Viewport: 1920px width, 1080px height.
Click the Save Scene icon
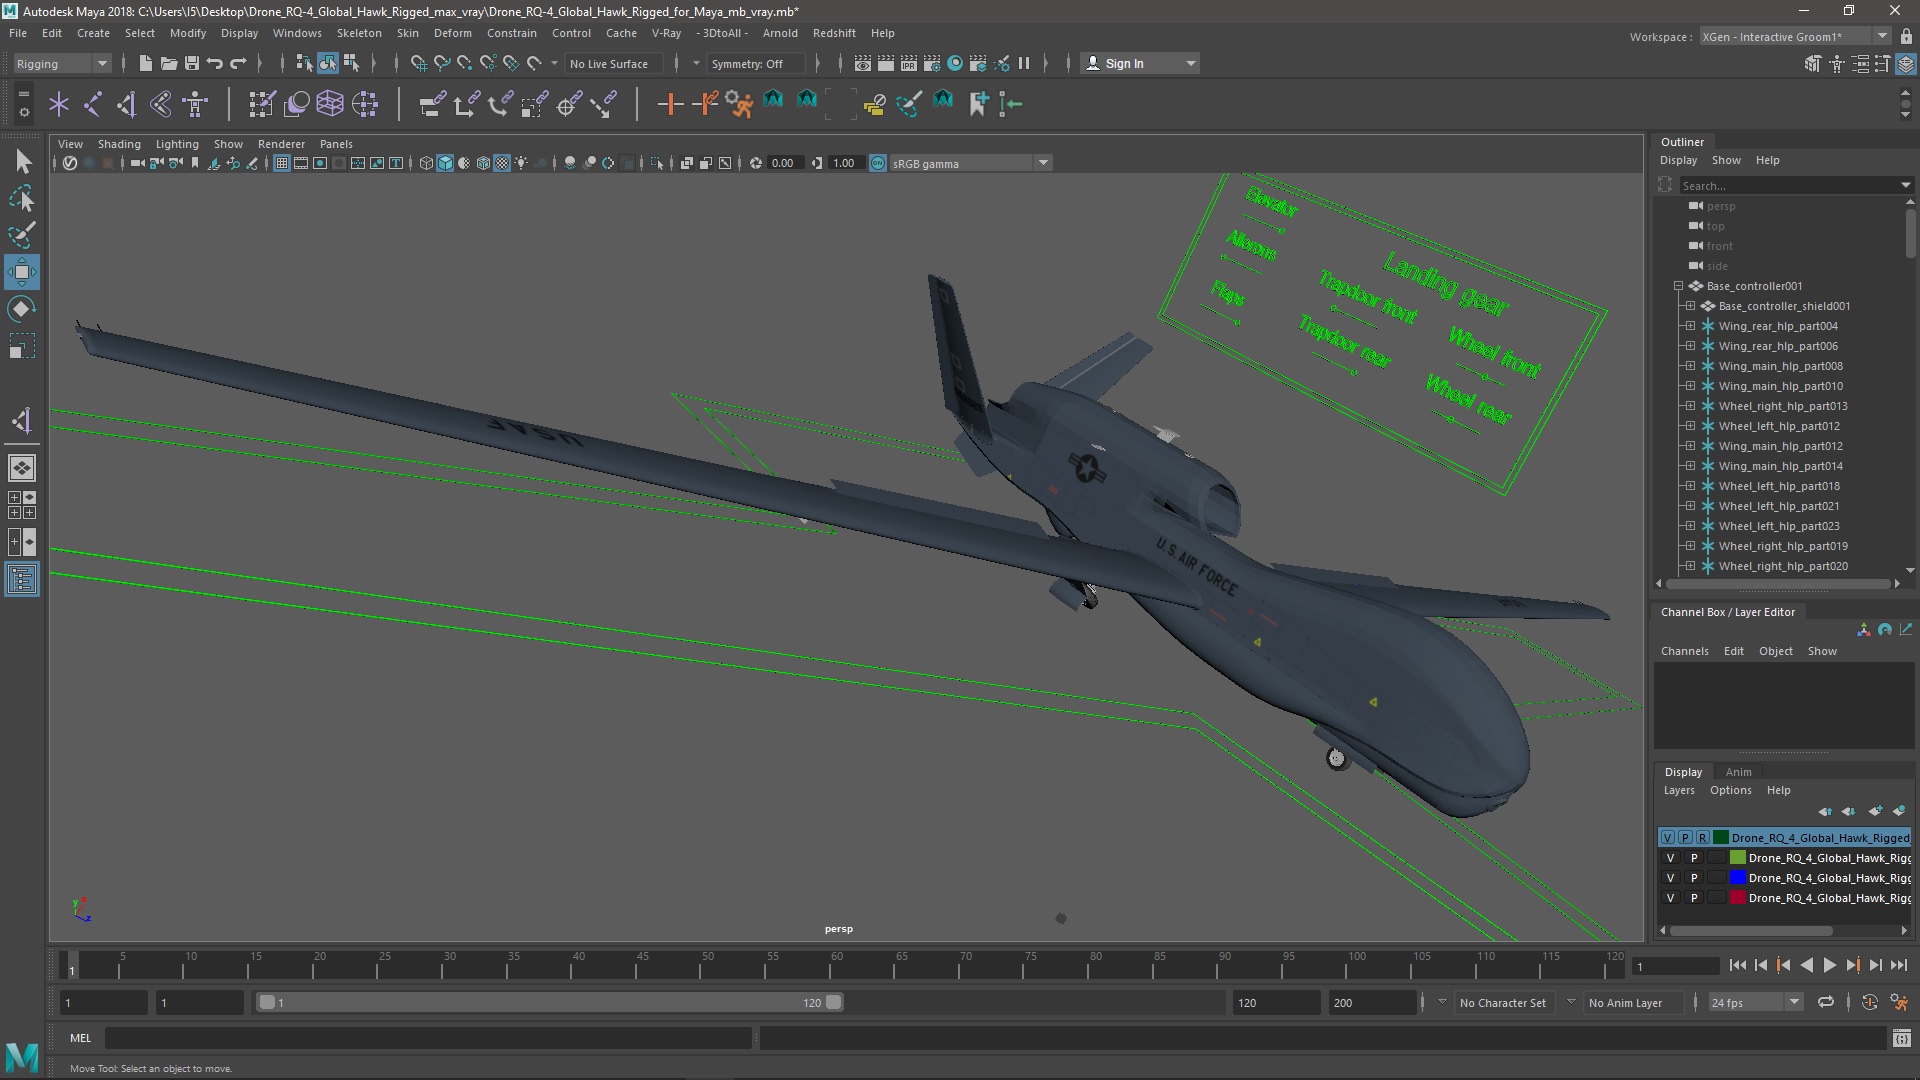pyautogui.click(x=191, y=63)
